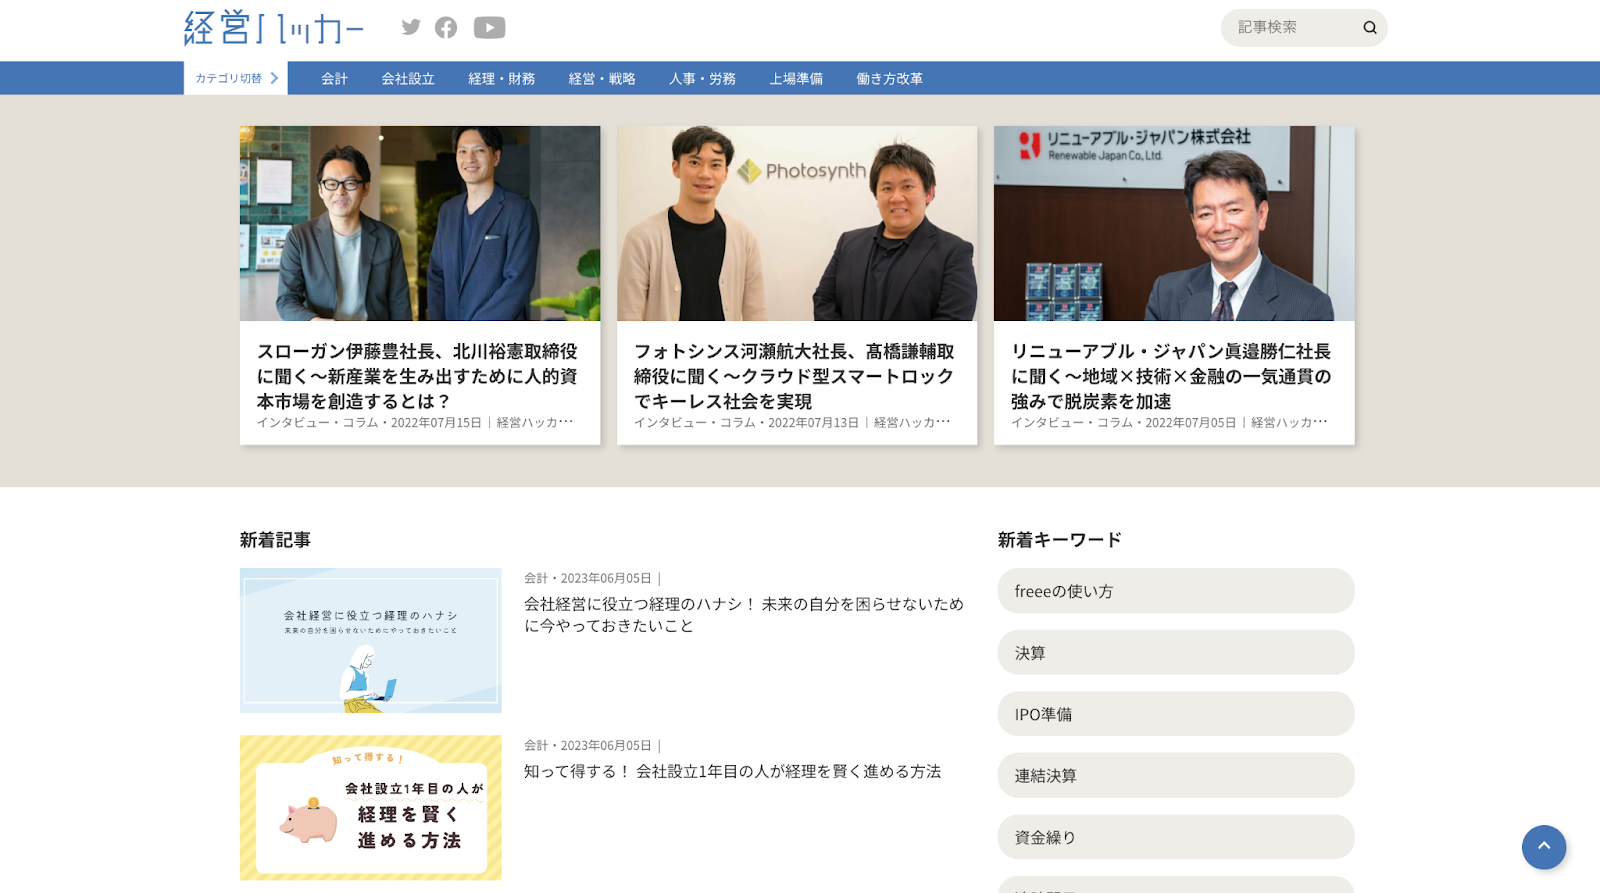The height and width of the screenshot is (893, 1600).
Task: Open the 人事・労務 menu item
Action: [702, 79]
